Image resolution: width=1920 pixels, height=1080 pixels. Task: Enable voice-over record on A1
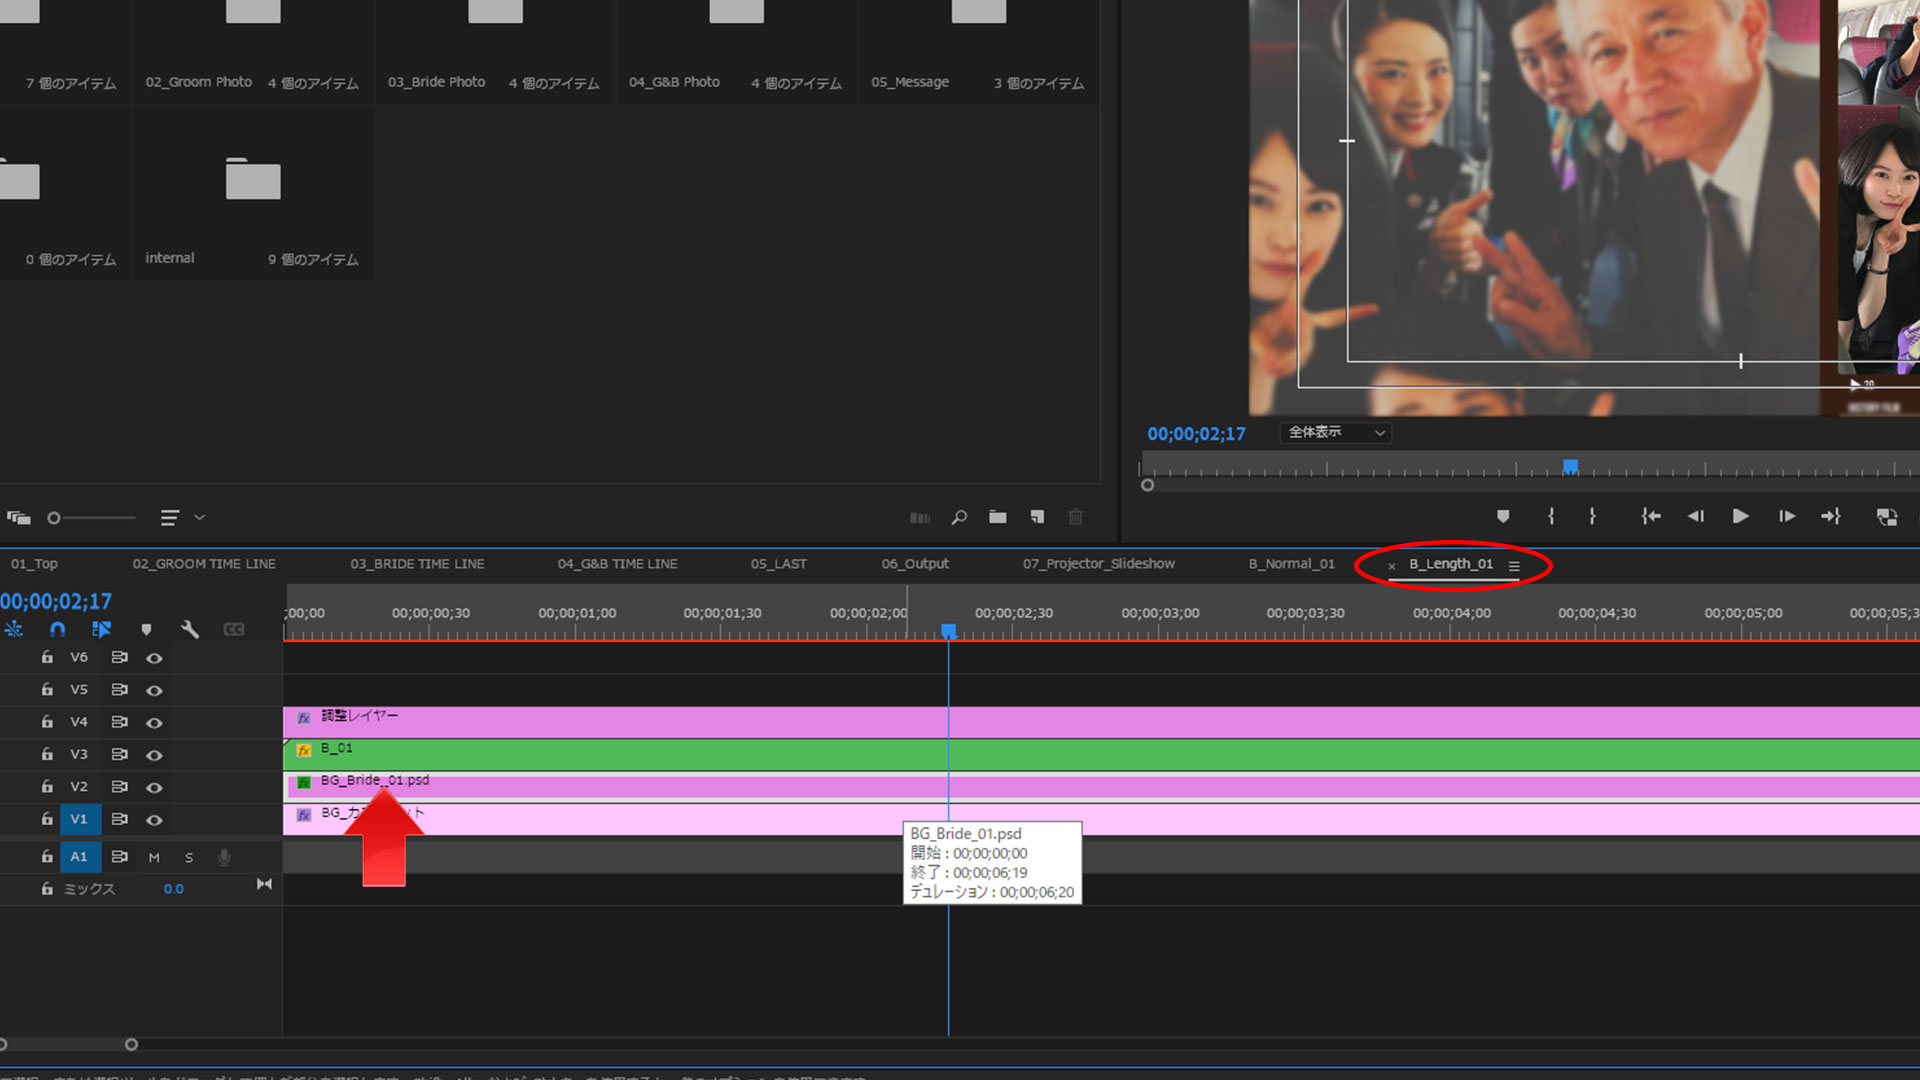(224, 857)
